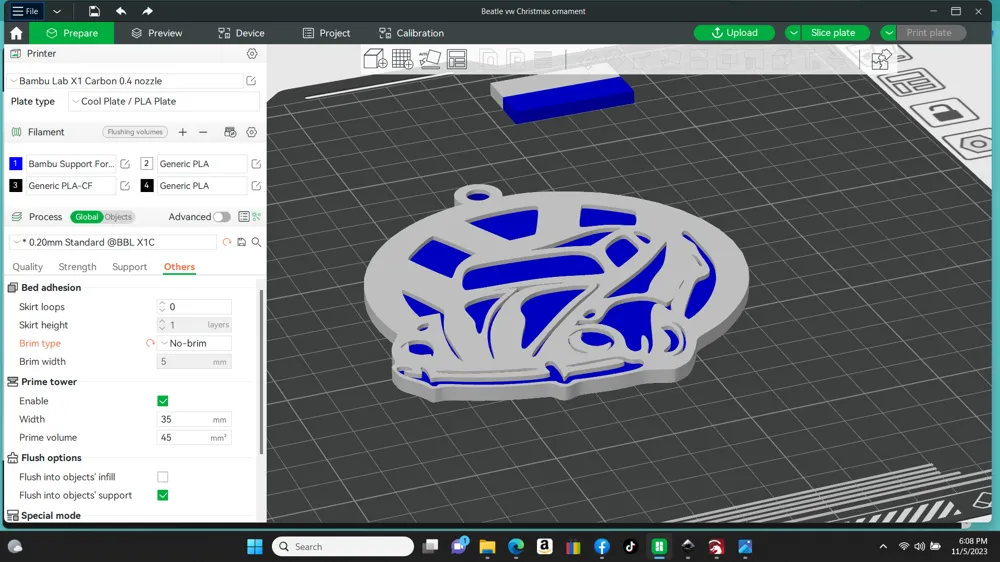The height and width of the screenshot is (562, 1000).
Task: Open the process settings list icon
Action: point(244,217)
